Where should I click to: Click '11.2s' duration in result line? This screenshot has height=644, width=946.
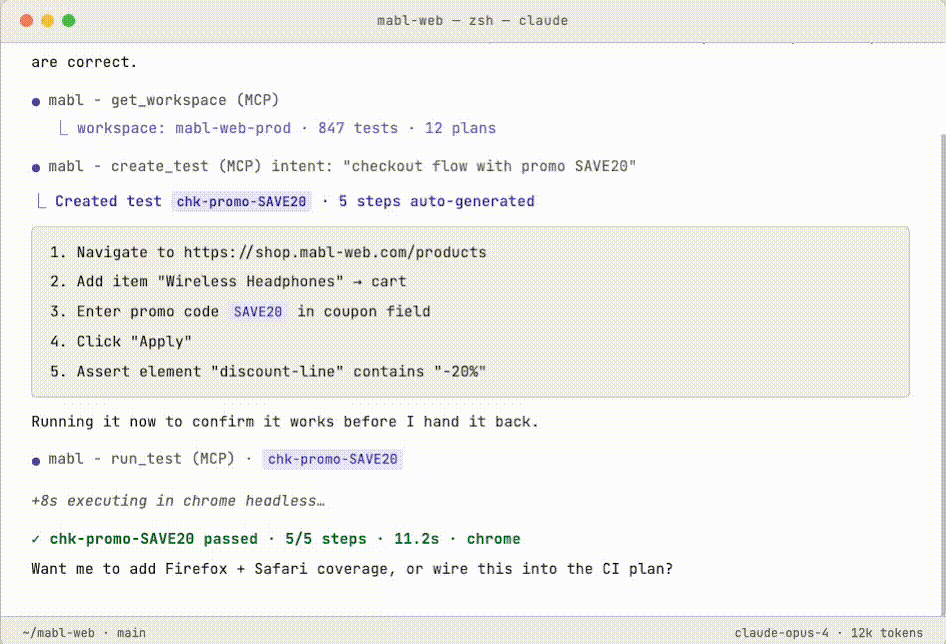(417, 539)
